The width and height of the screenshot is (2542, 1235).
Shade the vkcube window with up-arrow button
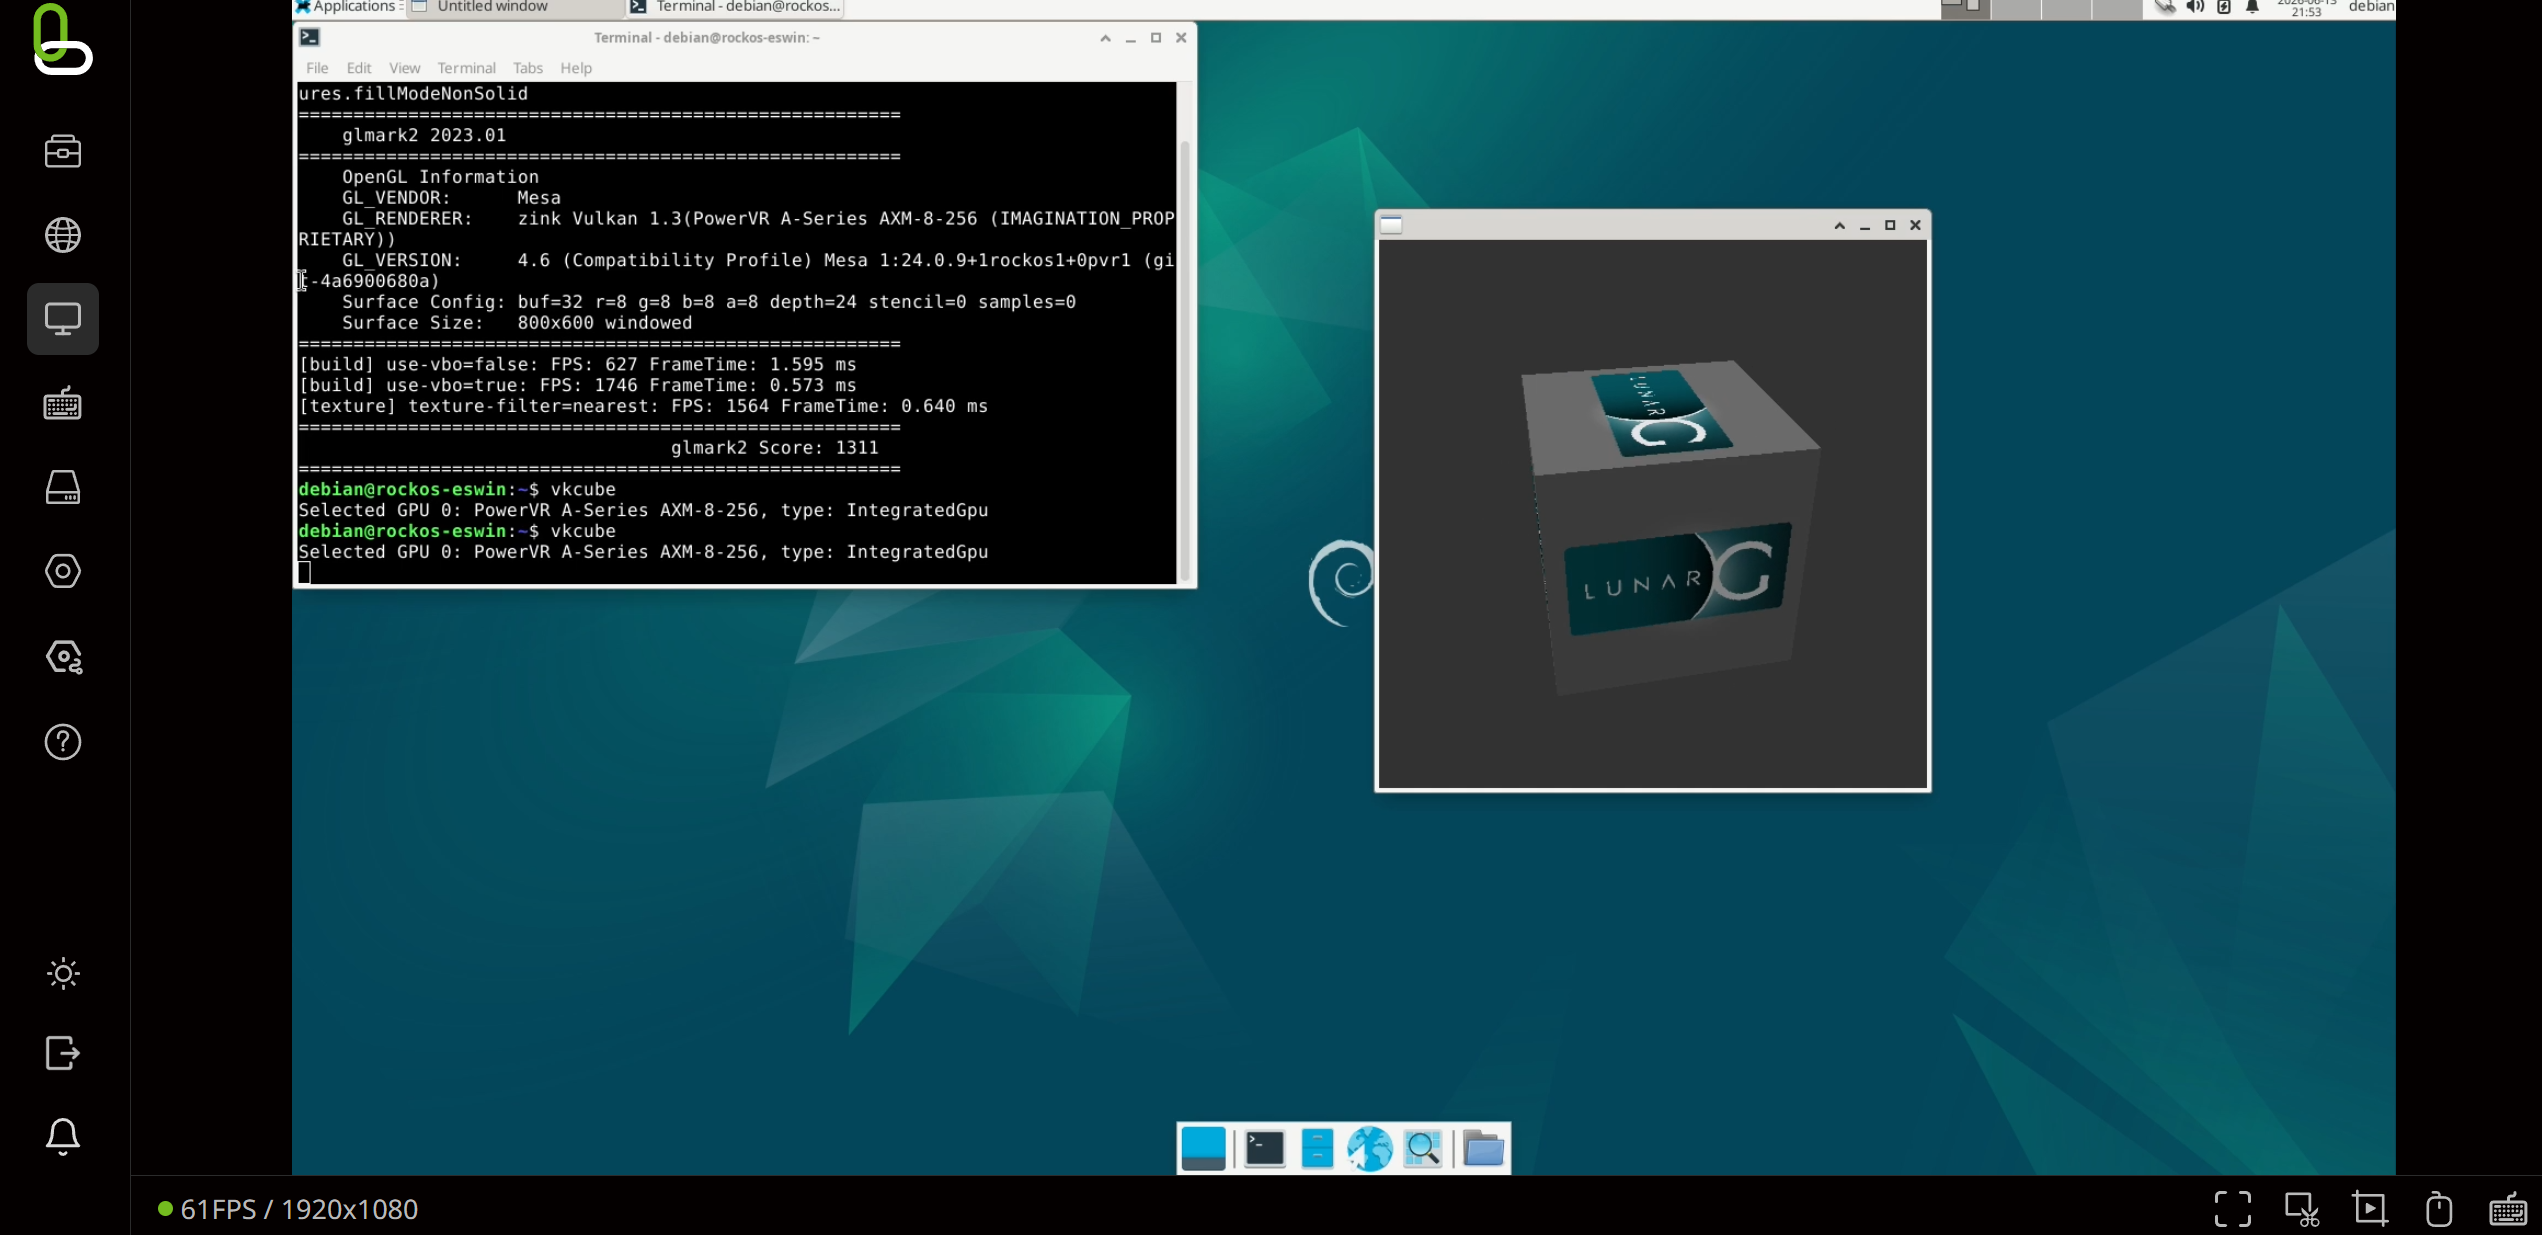[x=1839, y=226]
